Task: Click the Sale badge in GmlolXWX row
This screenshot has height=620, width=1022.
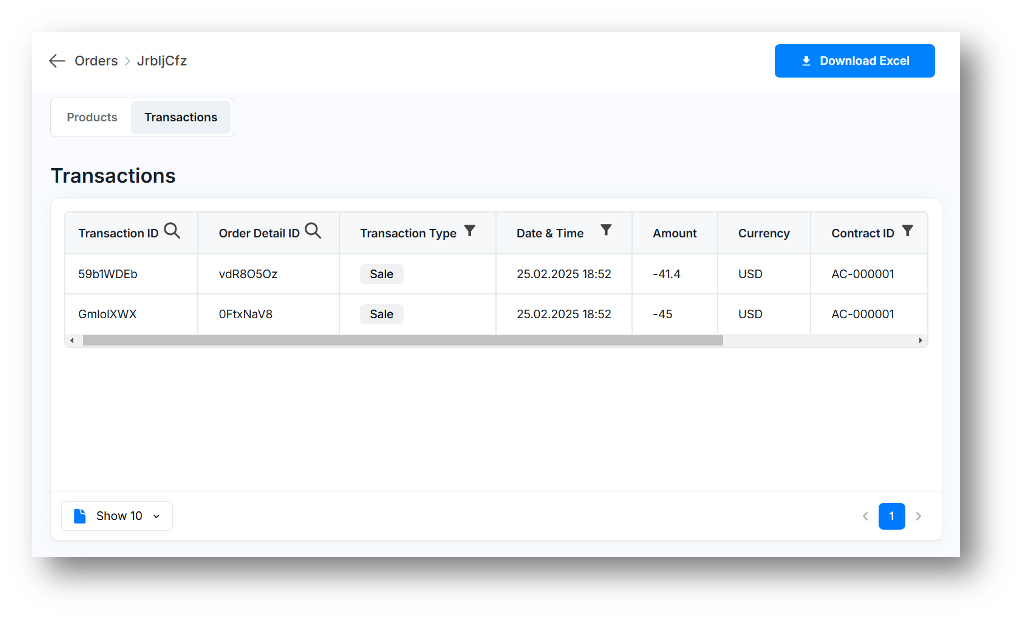Action: pyautogui.click(x=381, y=314)
